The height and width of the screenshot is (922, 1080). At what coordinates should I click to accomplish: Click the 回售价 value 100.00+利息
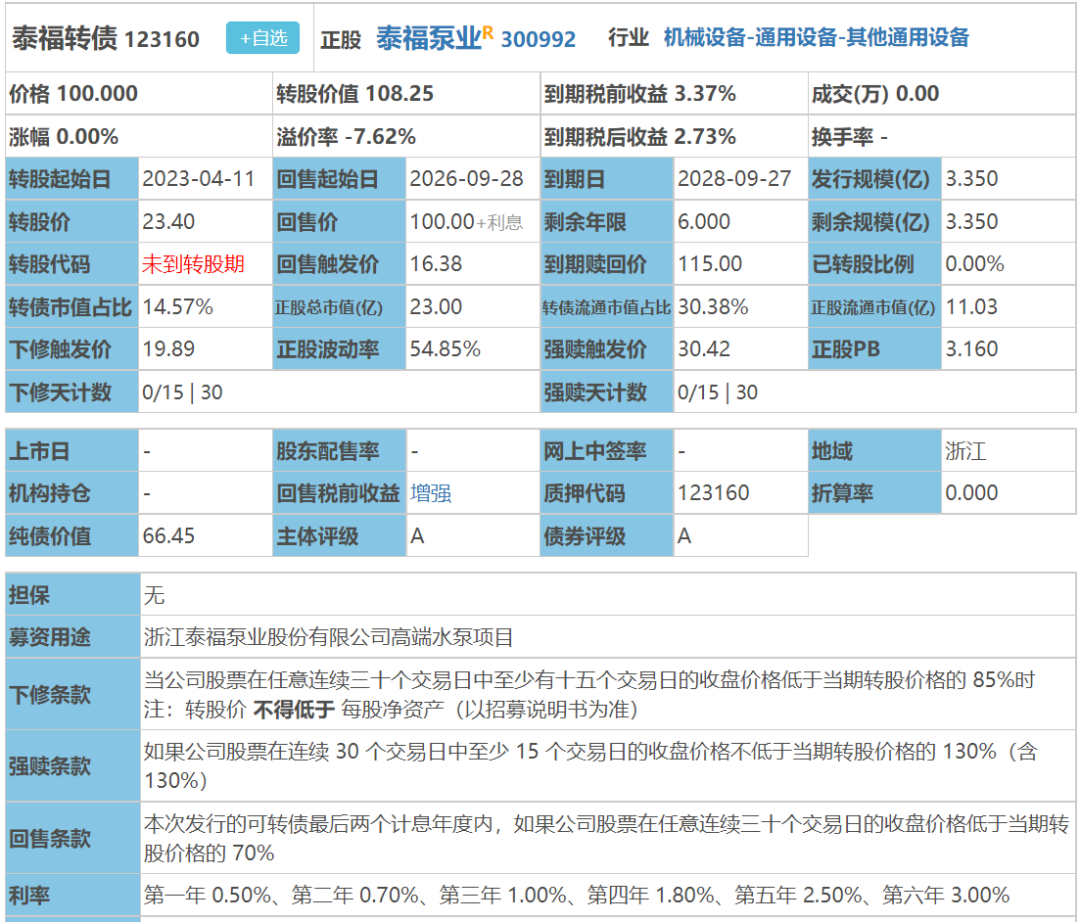click(466, 222)
